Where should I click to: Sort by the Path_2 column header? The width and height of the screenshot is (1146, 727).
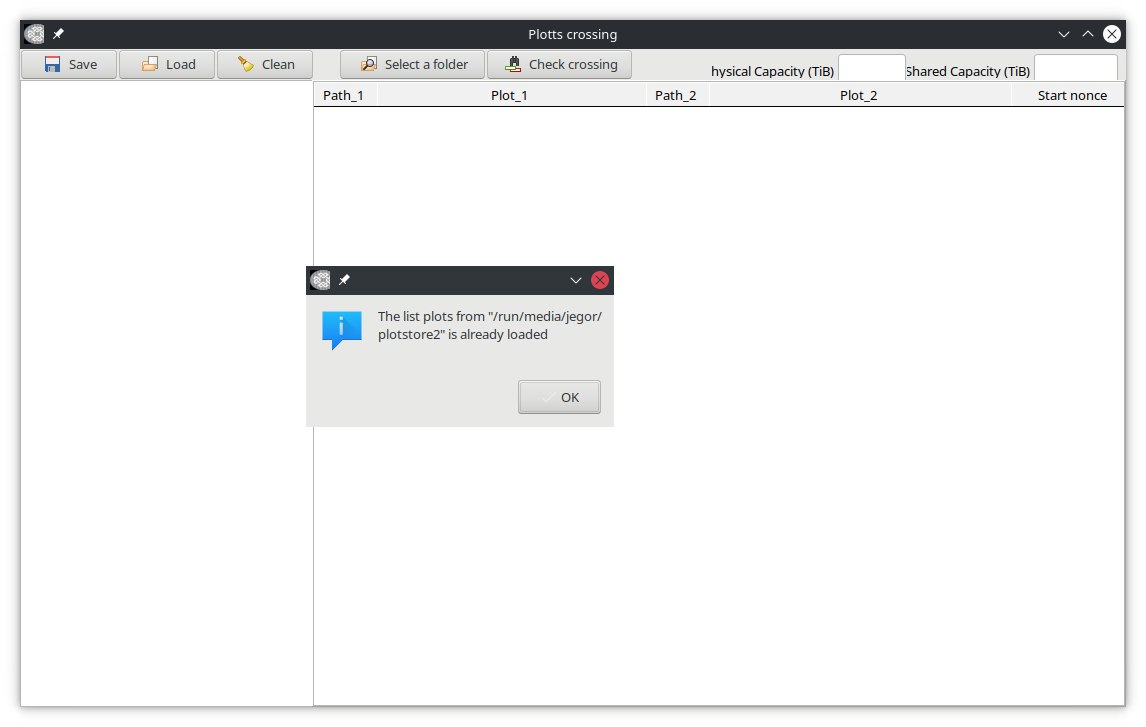[677, 95]
